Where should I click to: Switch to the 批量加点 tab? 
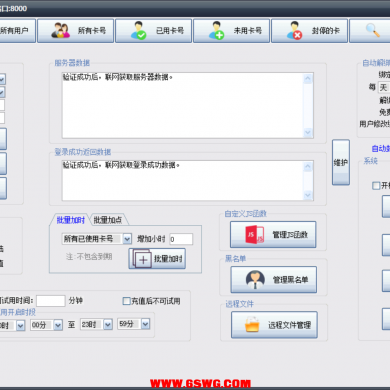(x=108, y=220)
